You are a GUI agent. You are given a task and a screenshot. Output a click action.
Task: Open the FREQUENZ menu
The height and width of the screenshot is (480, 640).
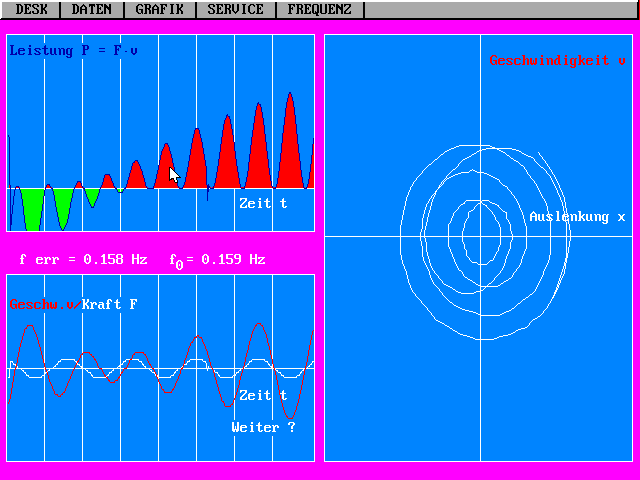[x=319, y=9]
